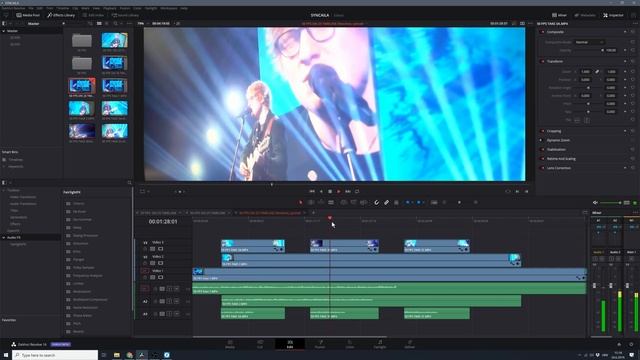
Task: Select the Timelines smart bin
Action: [x=16, y=160]
